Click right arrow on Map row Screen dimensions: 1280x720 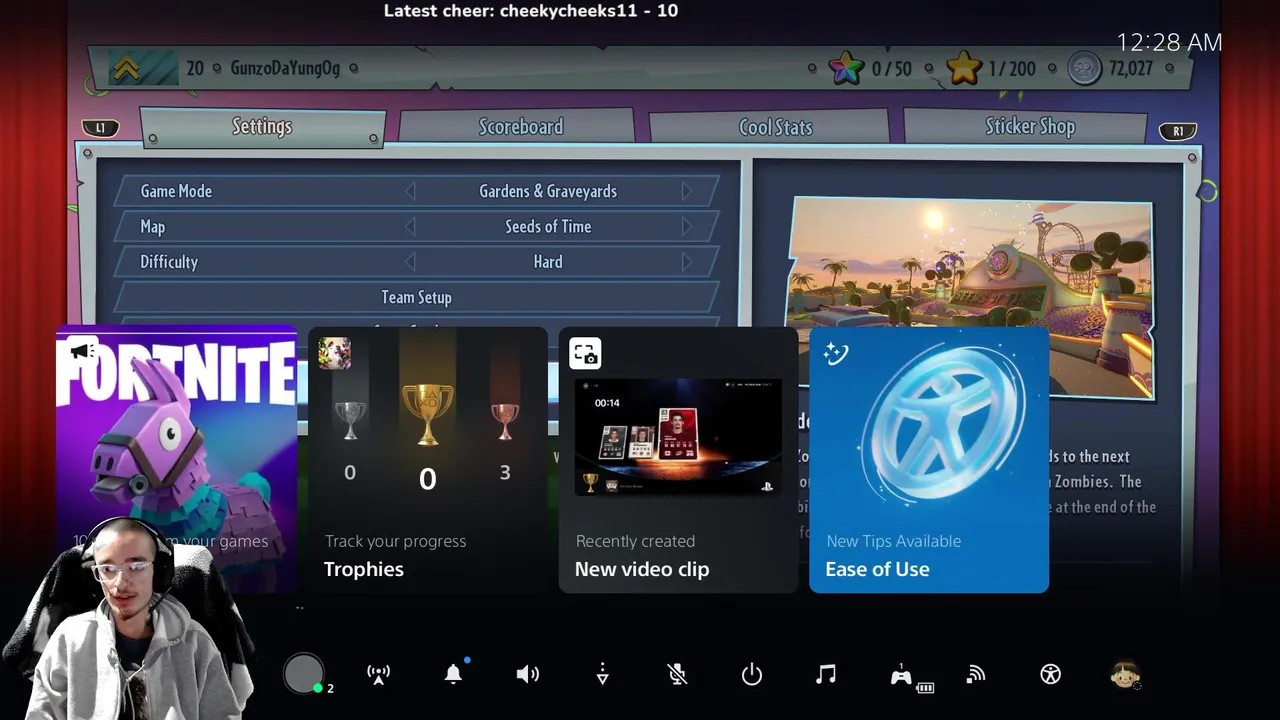[x=686, y=227]
